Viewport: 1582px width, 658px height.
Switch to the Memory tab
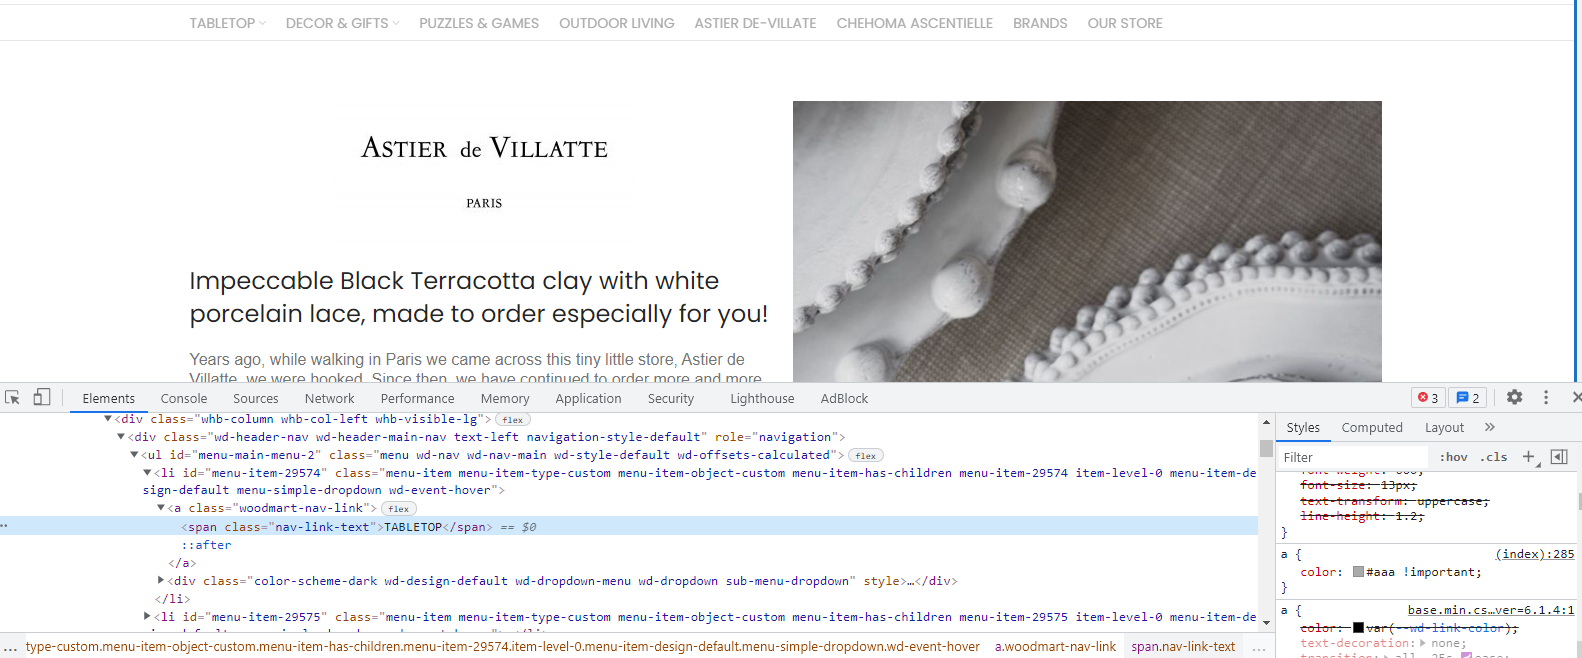[x=505, y=398]
